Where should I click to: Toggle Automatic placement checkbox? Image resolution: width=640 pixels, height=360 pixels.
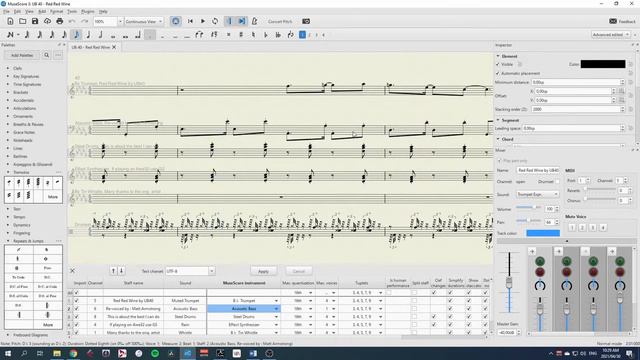click(498, 73)
